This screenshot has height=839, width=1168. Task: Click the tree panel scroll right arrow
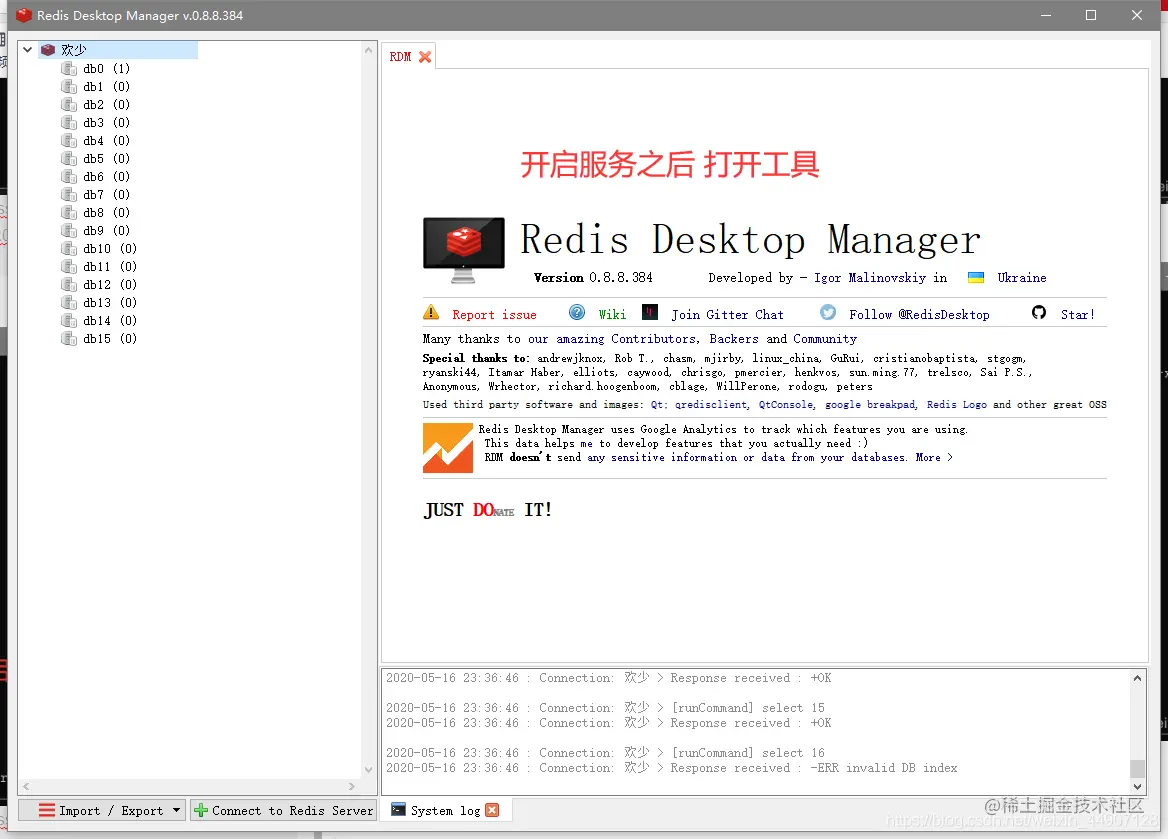pyautogui.click(x=352, y=786)
